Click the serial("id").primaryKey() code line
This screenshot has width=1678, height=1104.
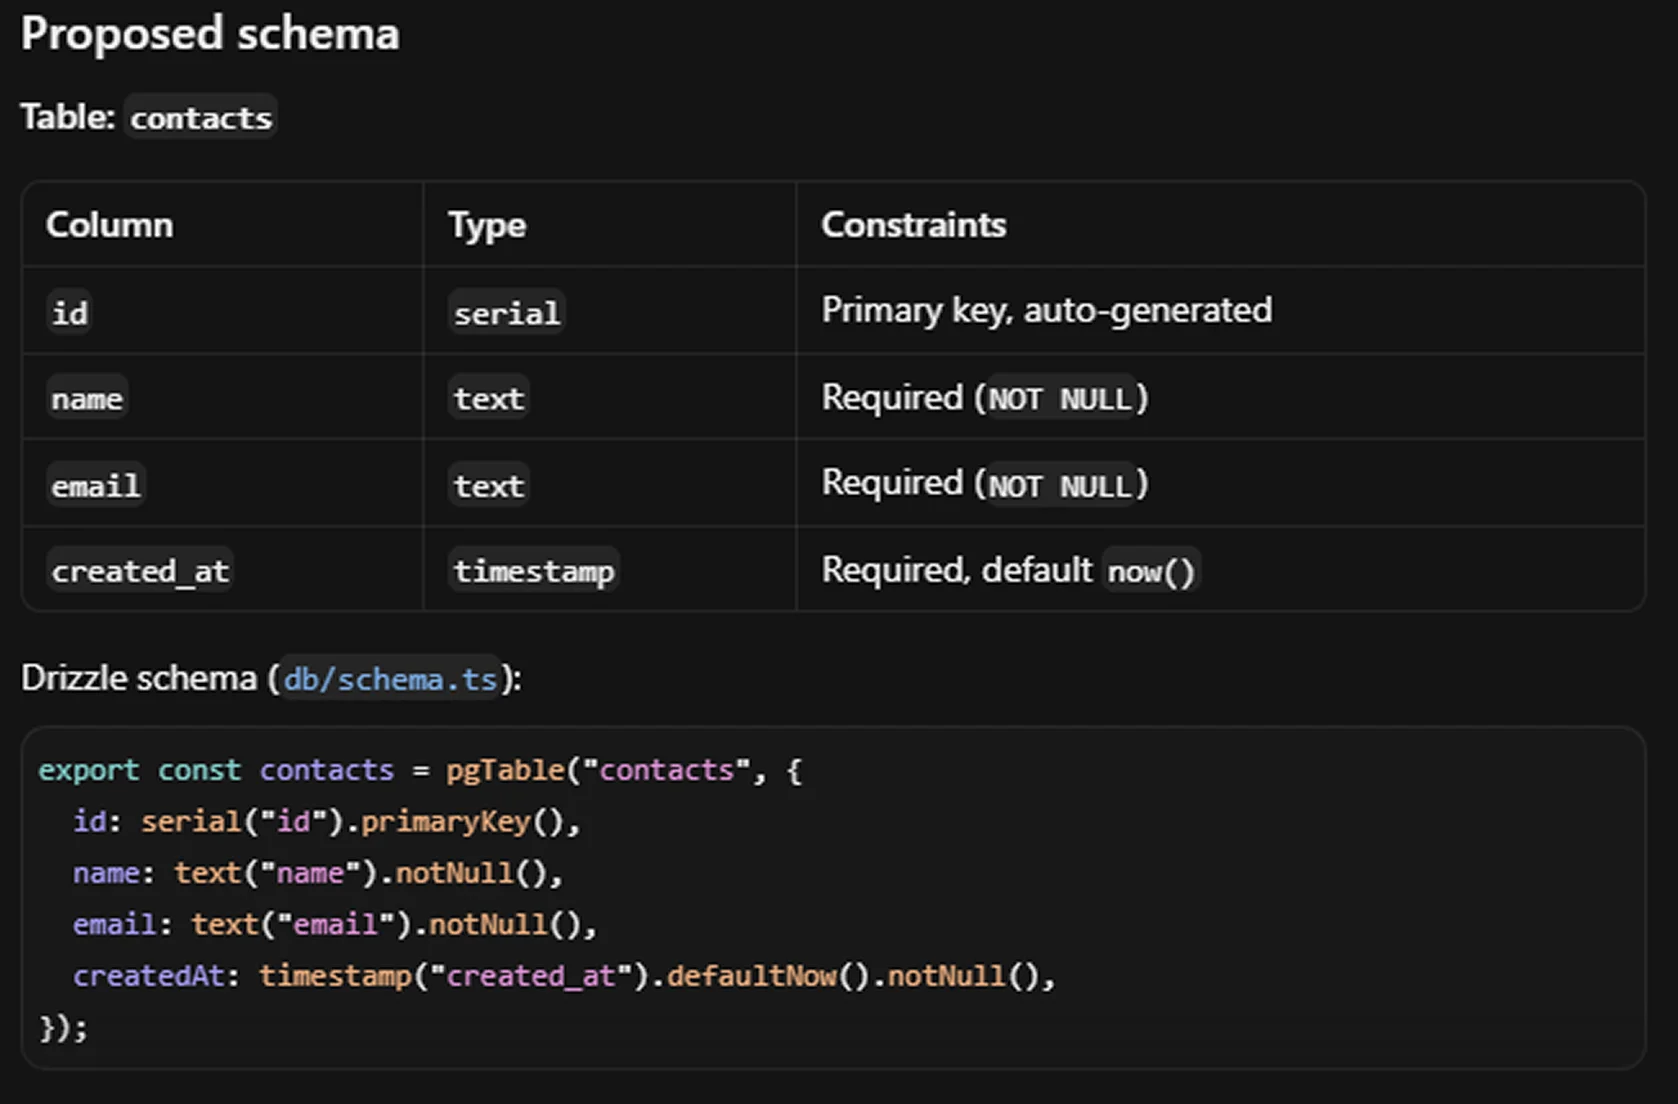tap(326, 822)
